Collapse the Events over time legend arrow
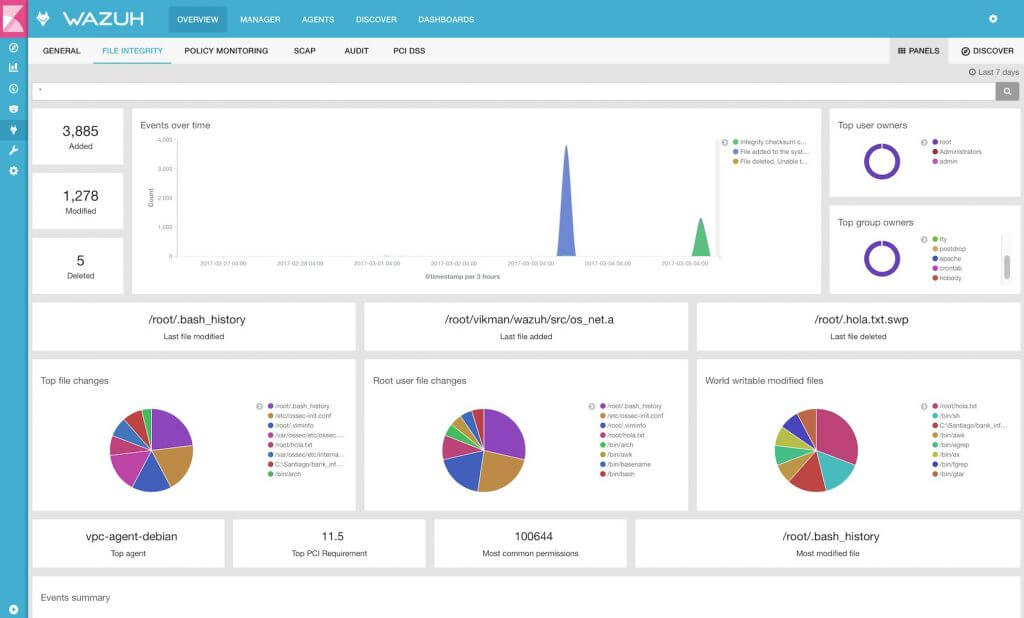The image size is (1024, 618). 725,142
